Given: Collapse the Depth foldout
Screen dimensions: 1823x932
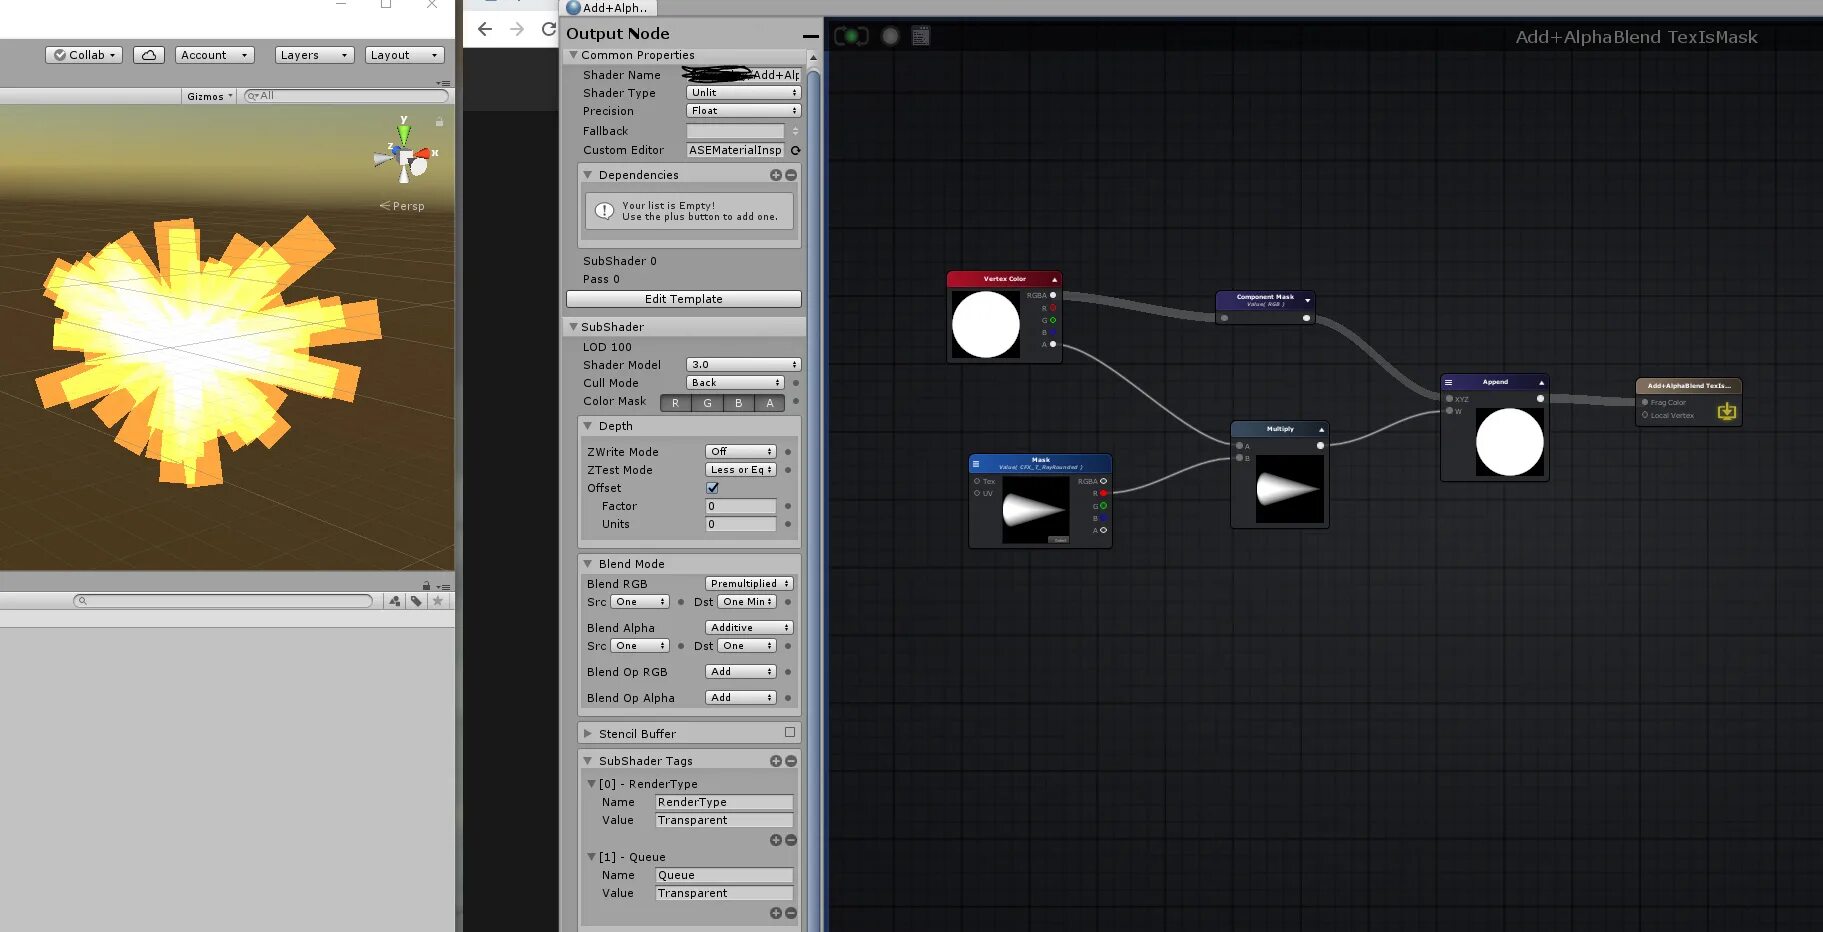Looking at the screenshot, I should coord(588,426).
